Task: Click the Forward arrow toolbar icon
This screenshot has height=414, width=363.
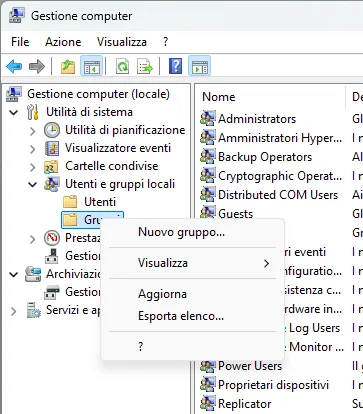Action: [x=37, y=66]
